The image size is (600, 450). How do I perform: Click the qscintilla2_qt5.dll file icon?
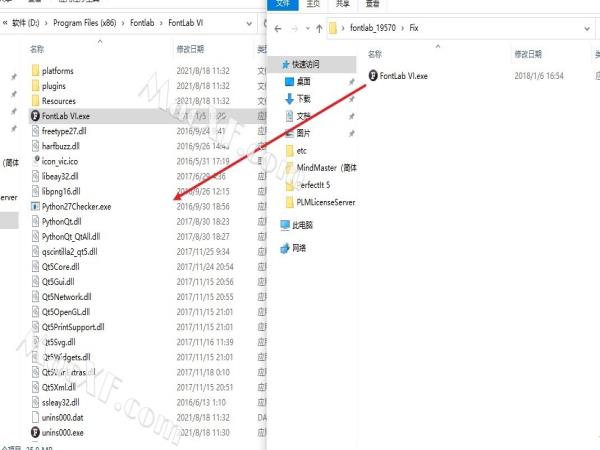coord(36,252)
